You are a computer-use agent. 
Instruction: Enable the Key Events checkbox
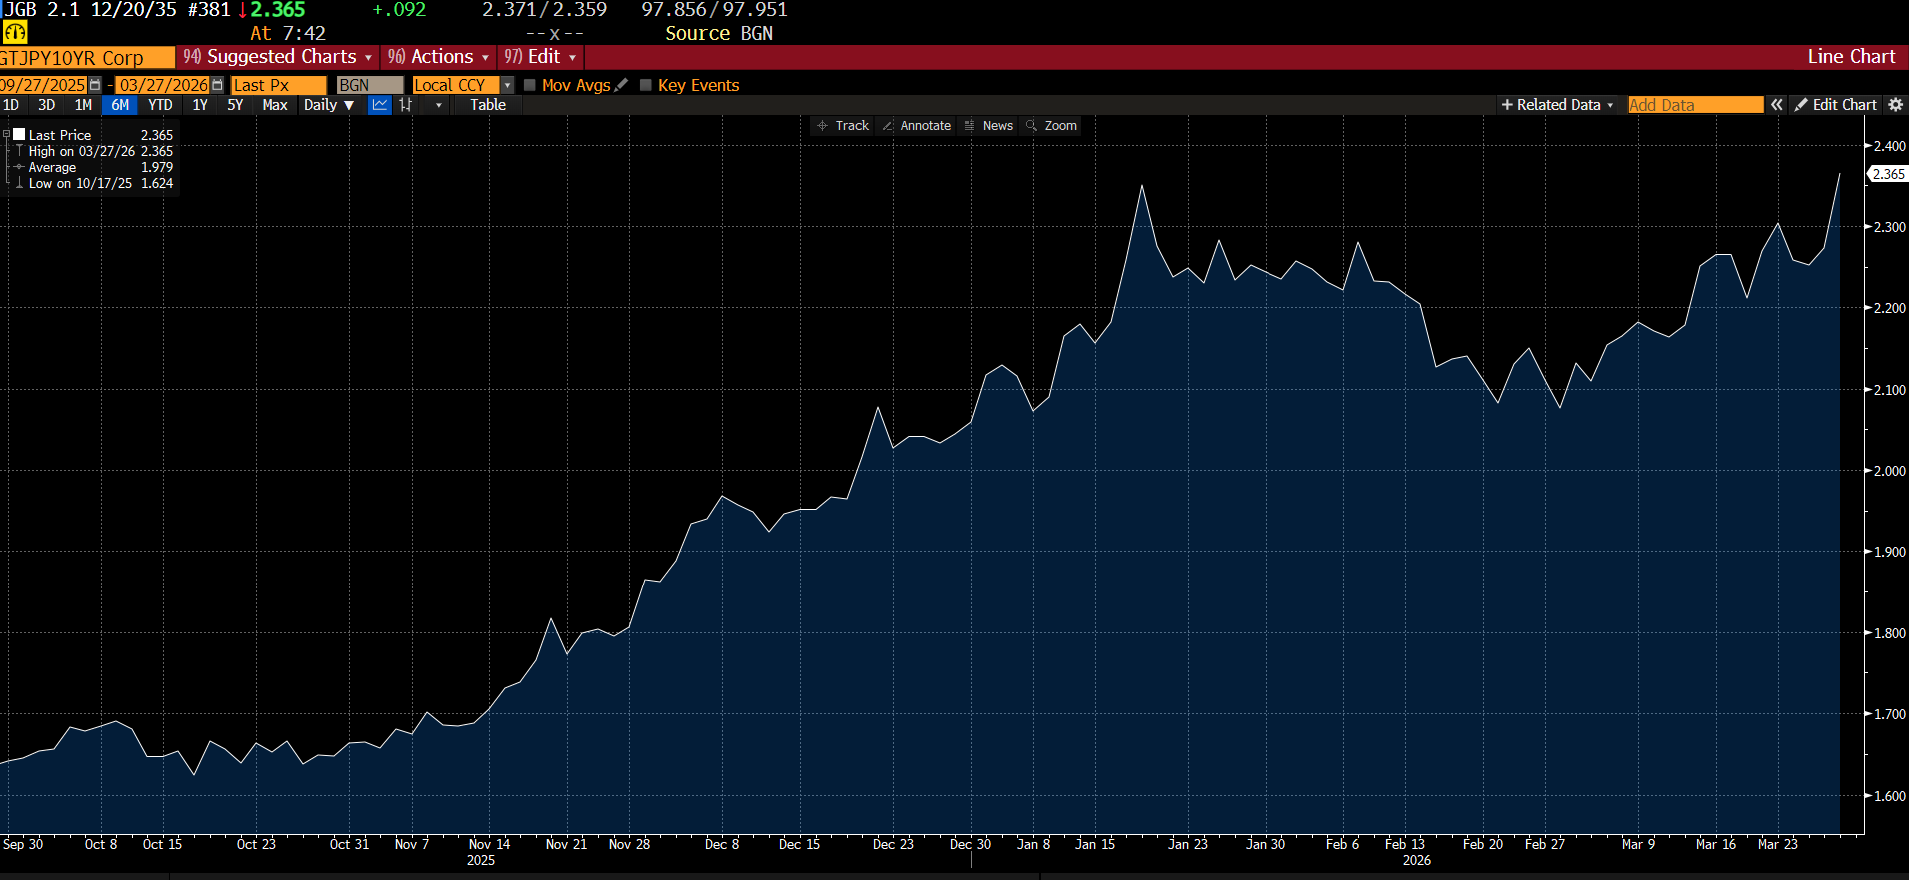click(646, 85)
